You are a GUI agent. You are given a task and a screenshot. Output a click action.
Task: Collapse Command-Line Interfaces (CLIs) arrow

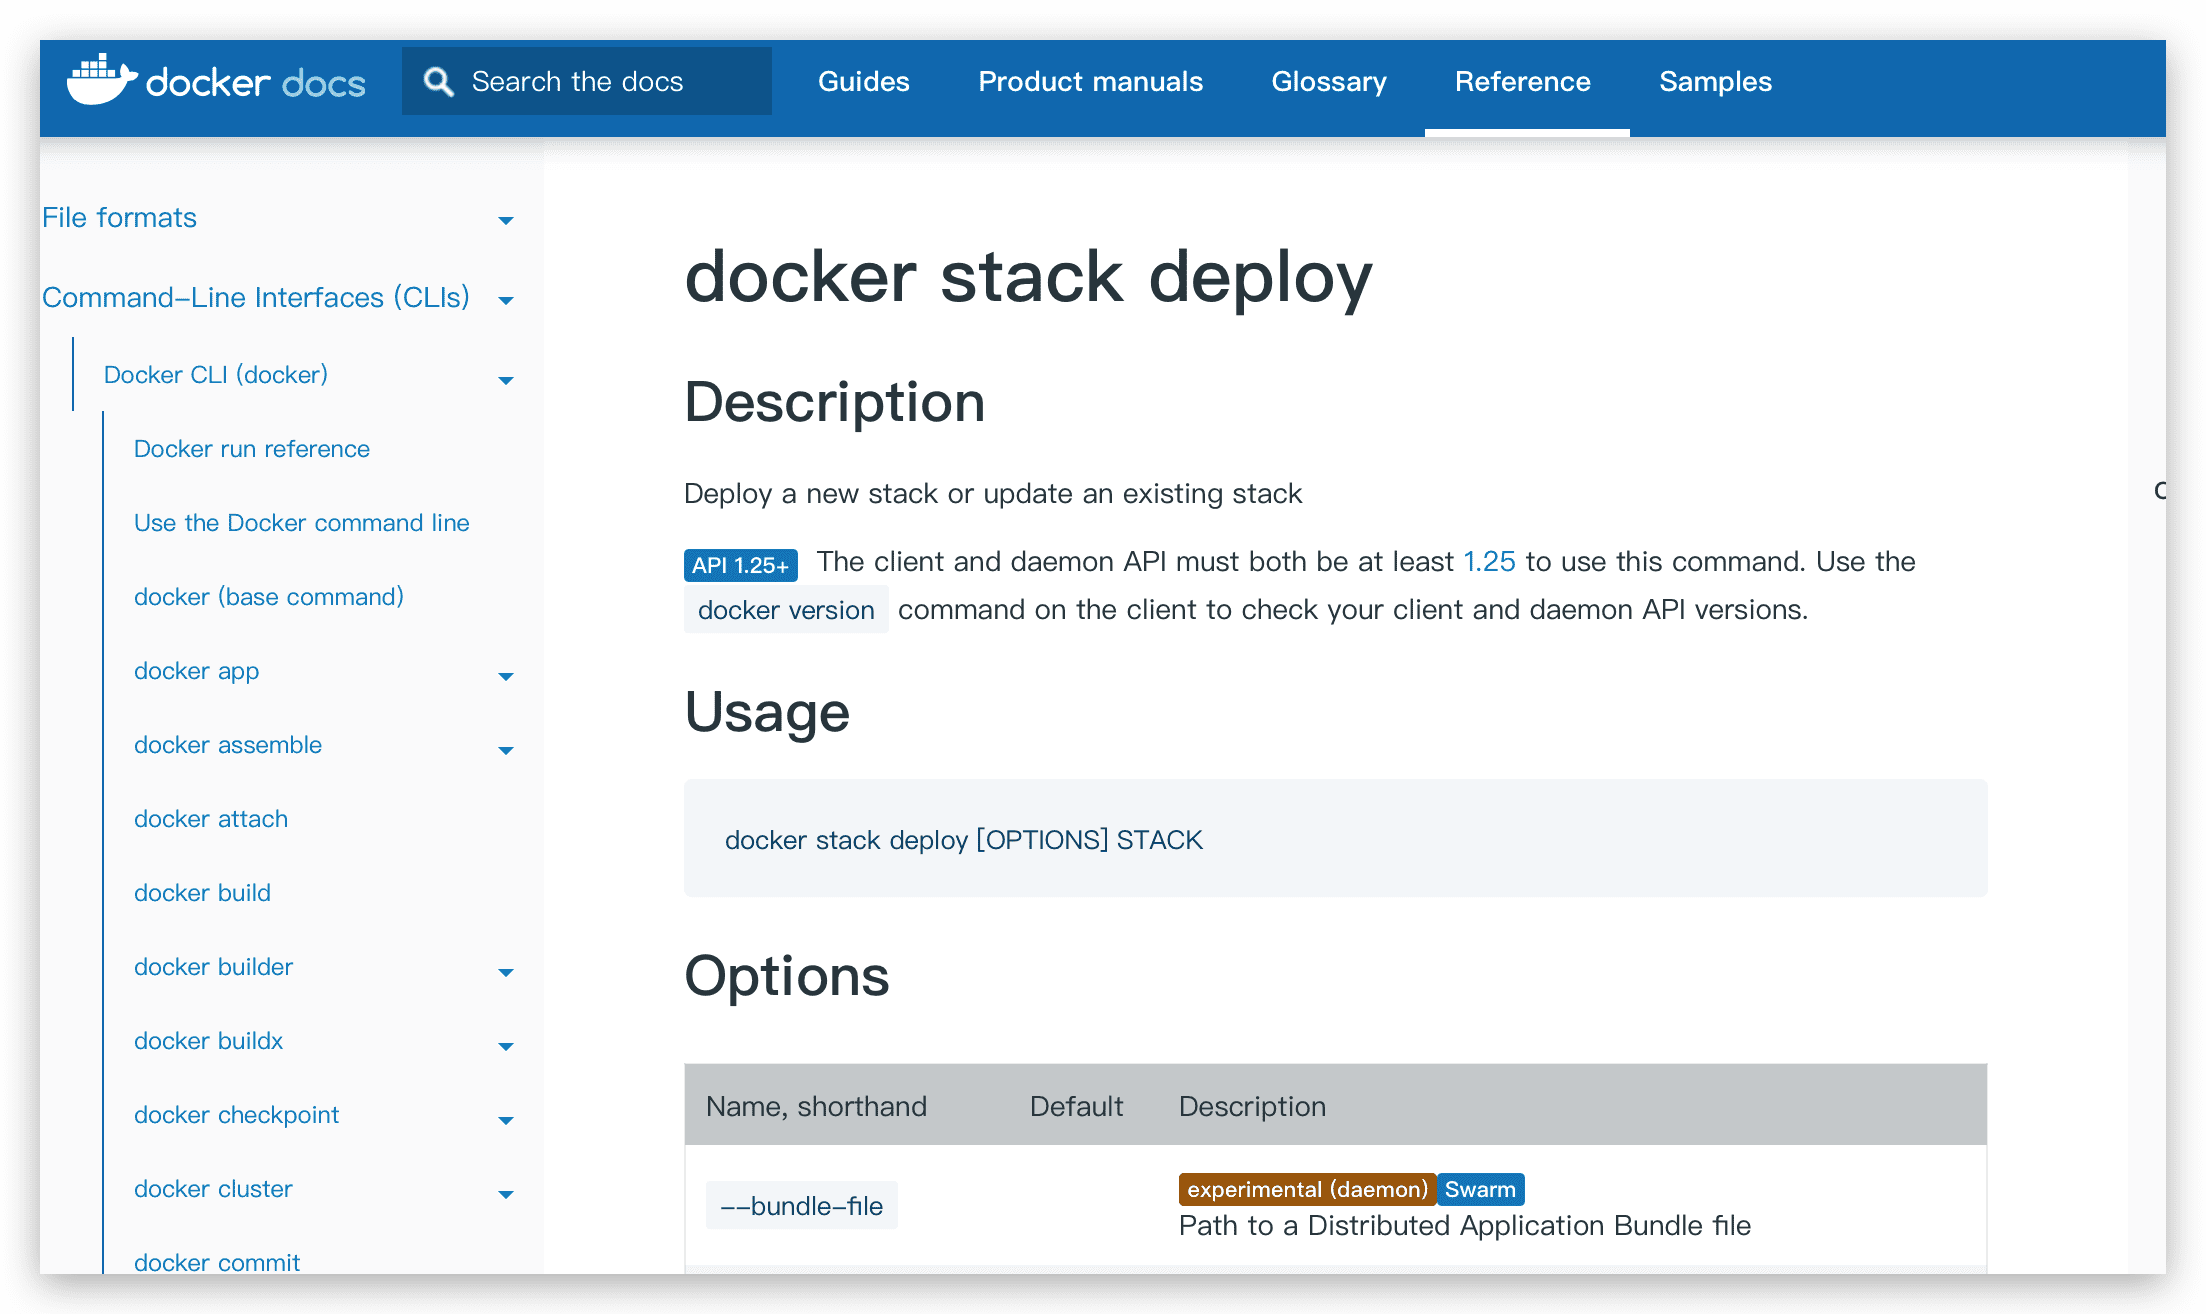point(506,300)
